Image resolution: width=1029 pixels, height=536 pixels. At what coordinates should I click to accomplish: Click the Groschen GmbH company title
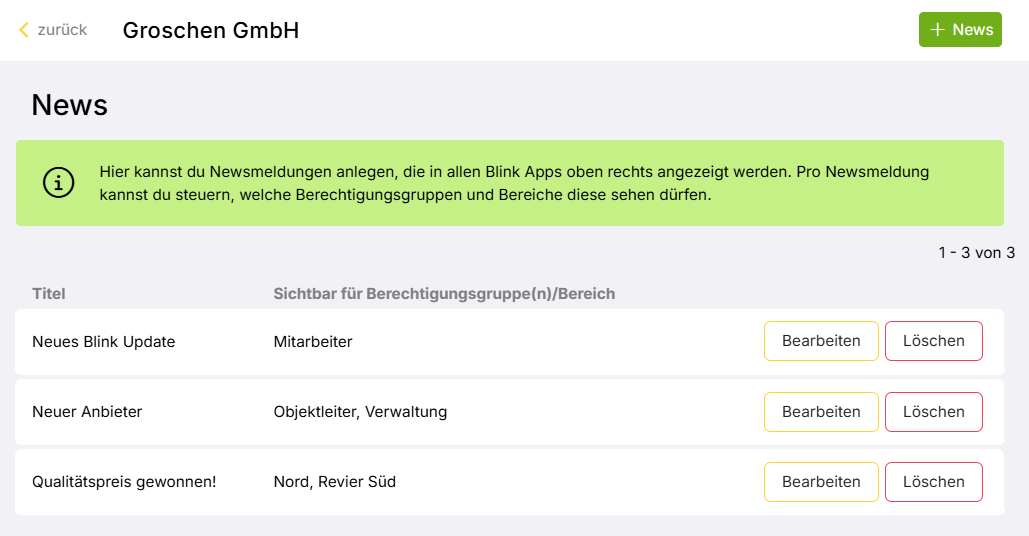pyautogui.click(x=211, y=31)
